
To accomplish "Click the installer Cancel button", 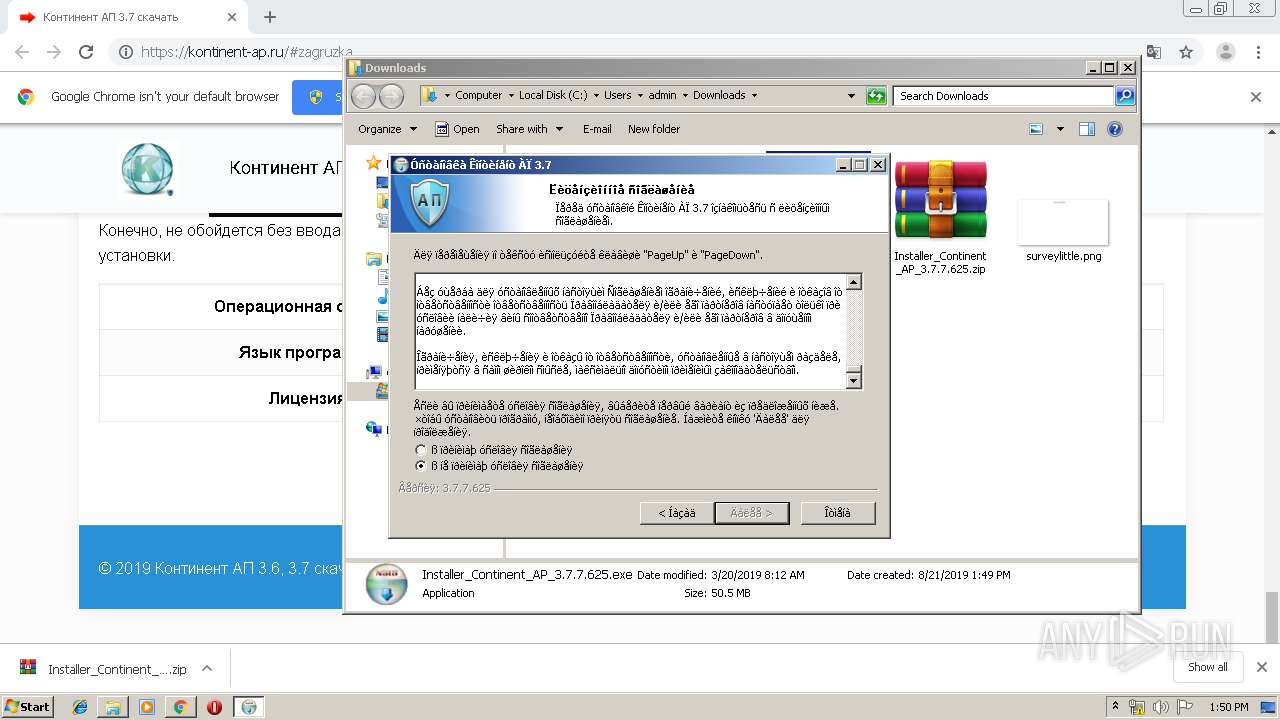I will click(x=838, y=513).
